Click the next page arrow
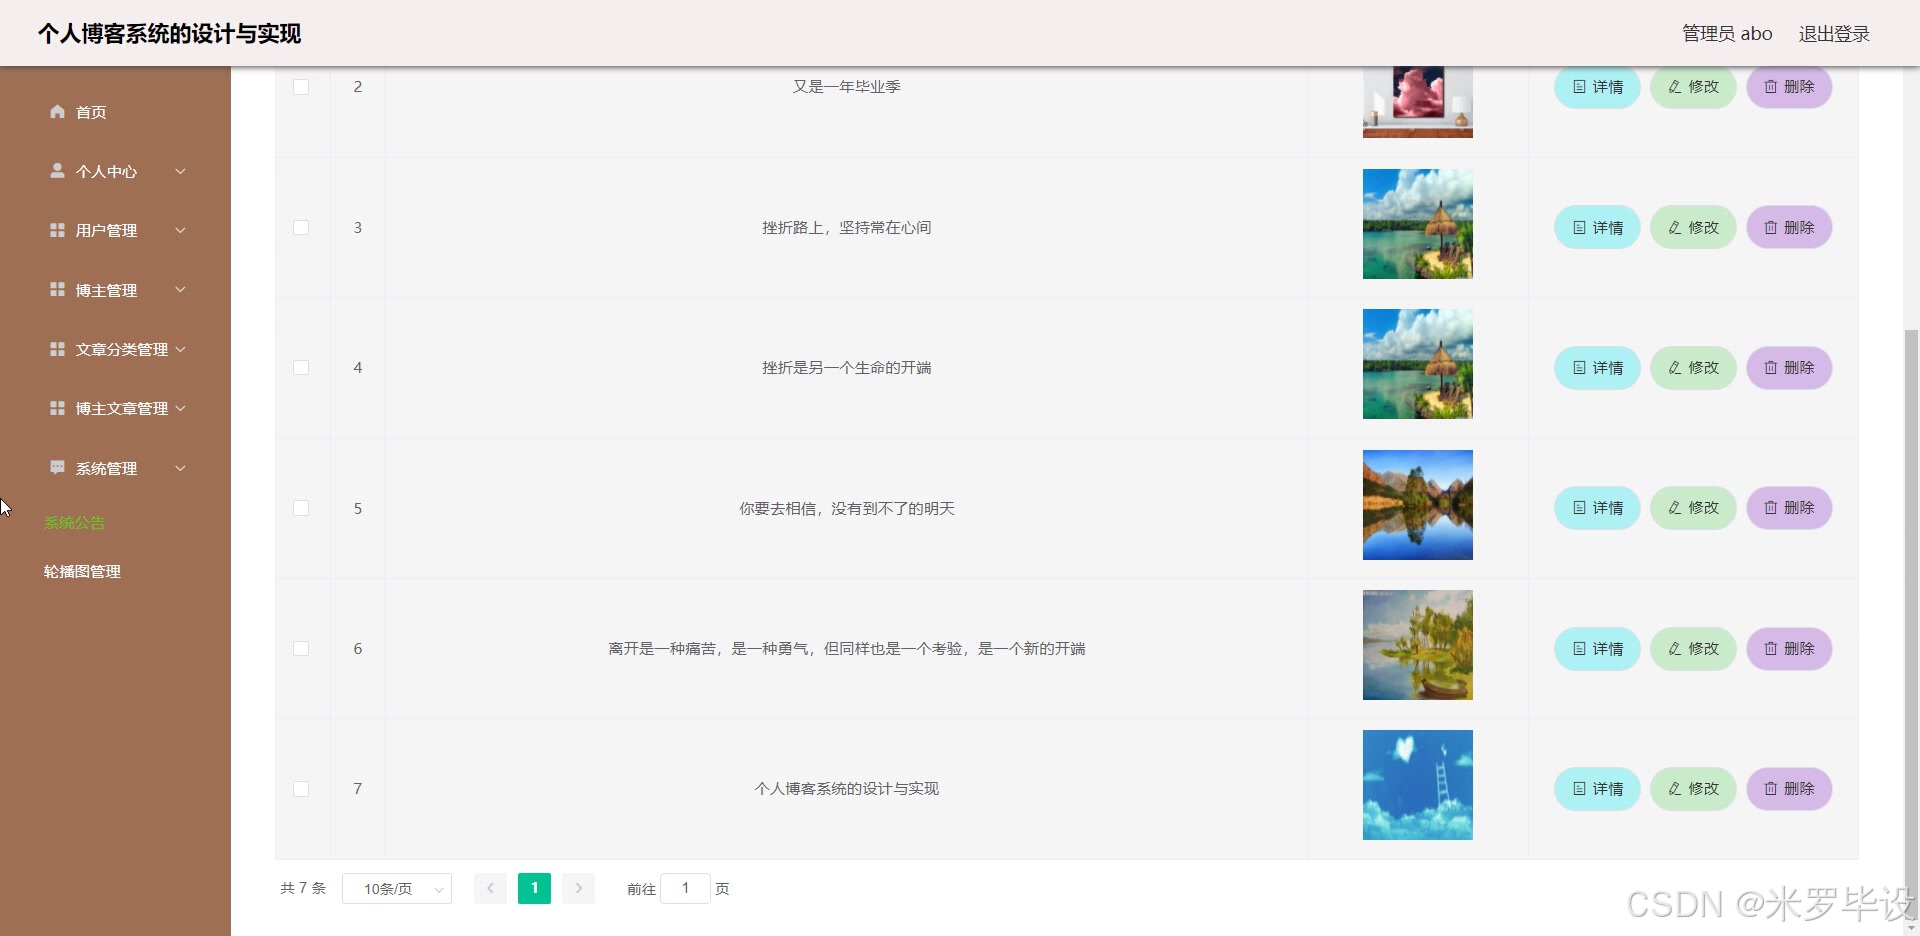 pos(578,888)
